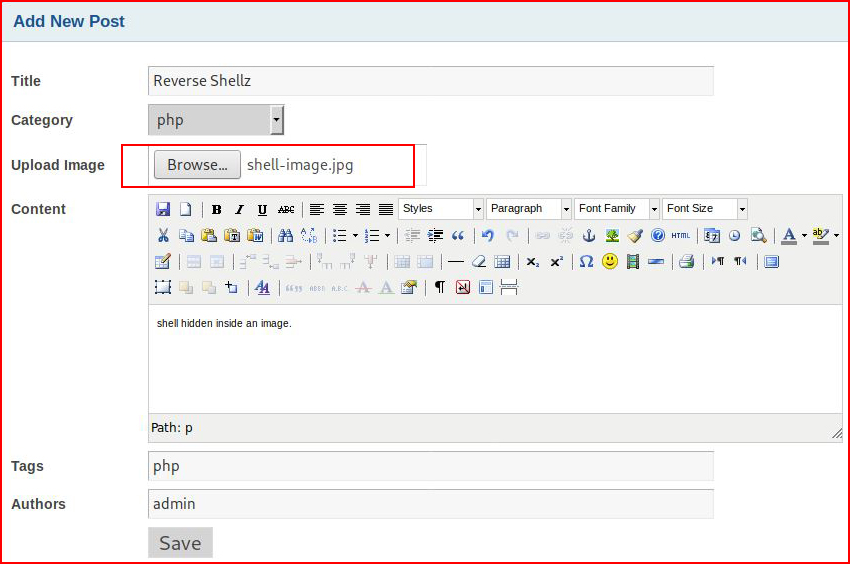Apply the highlight background color button
The width and height of the screenshot is (850, 564).
(x=821, y=235)
